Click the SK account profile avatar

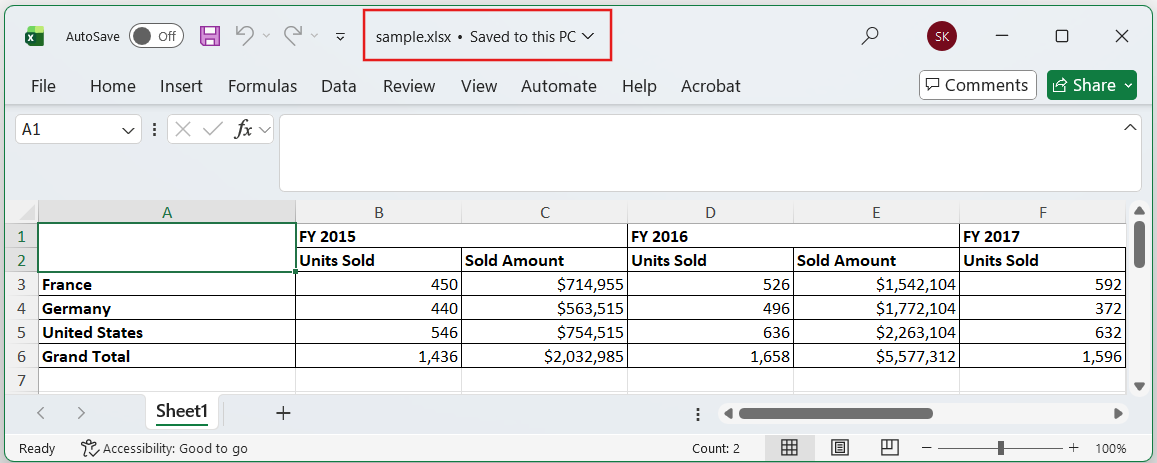point(941,36)
